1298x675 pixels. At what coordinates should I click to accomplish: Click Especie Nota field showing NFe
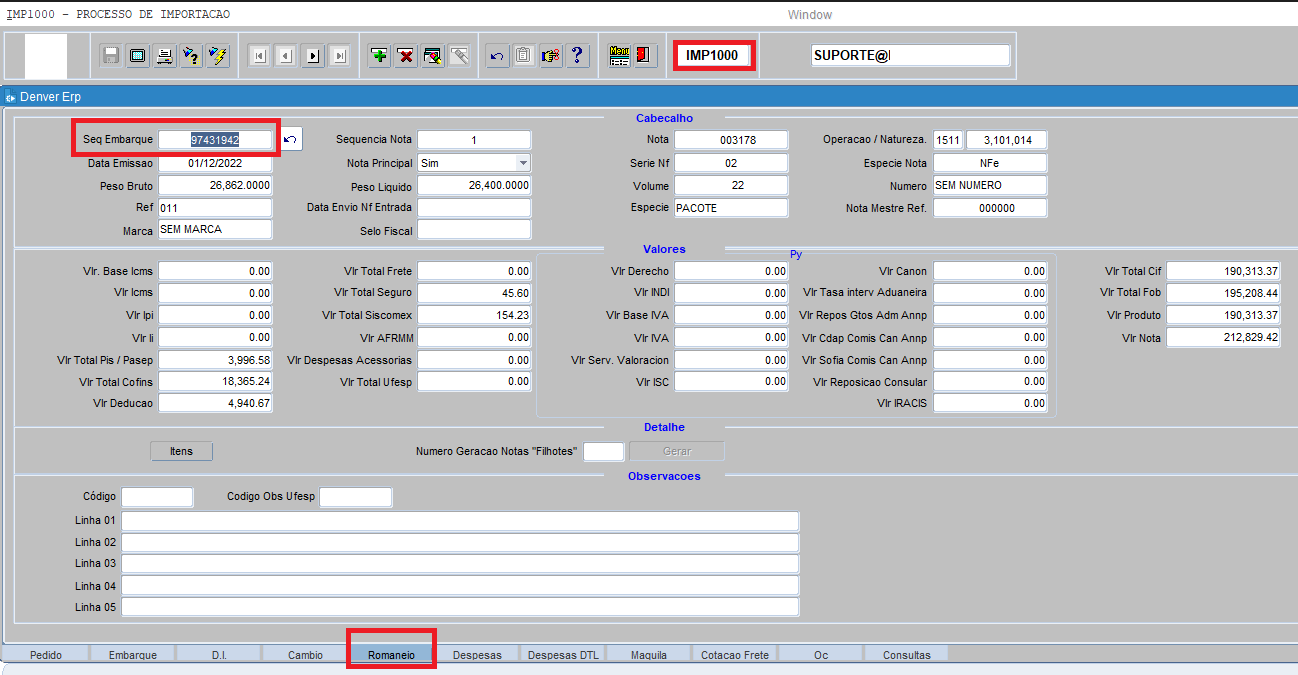(x=990, y=163)
